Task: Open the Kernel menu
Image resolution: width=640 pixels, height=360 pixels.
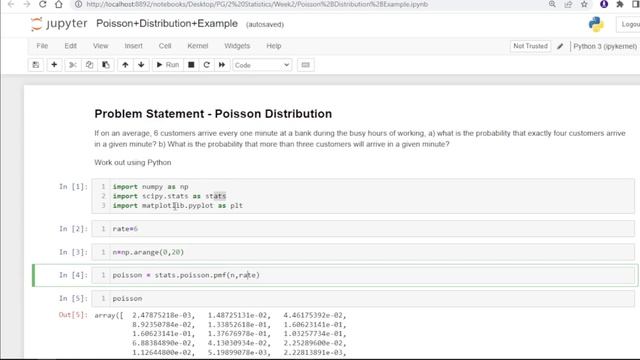Action: click(x=198, y=46)
